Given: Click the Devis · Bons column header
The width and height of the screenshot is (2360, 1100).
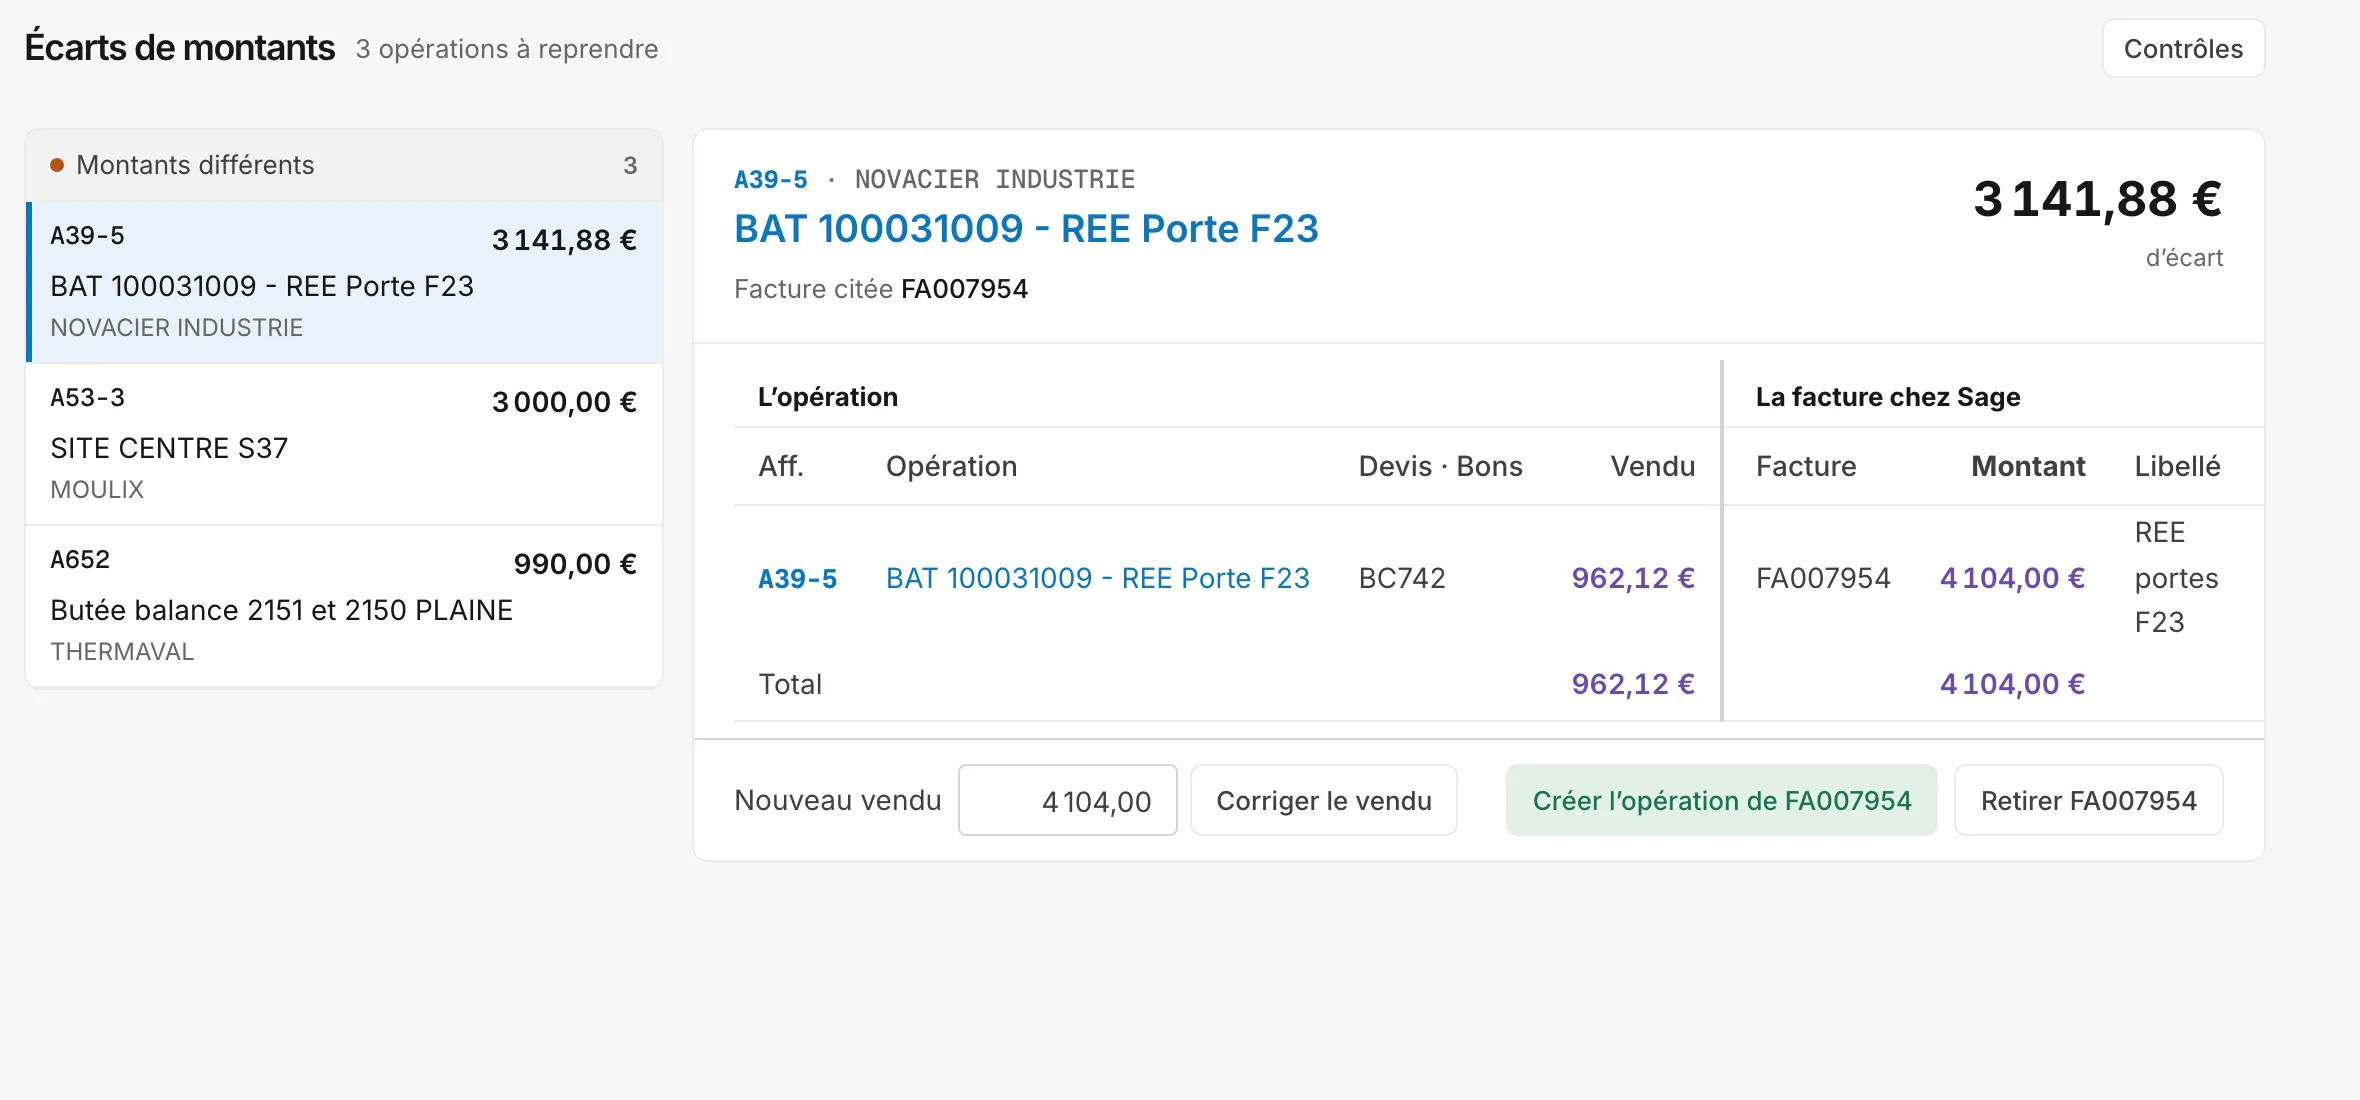Looking at the screenshot, I should tap(1440, 466).
